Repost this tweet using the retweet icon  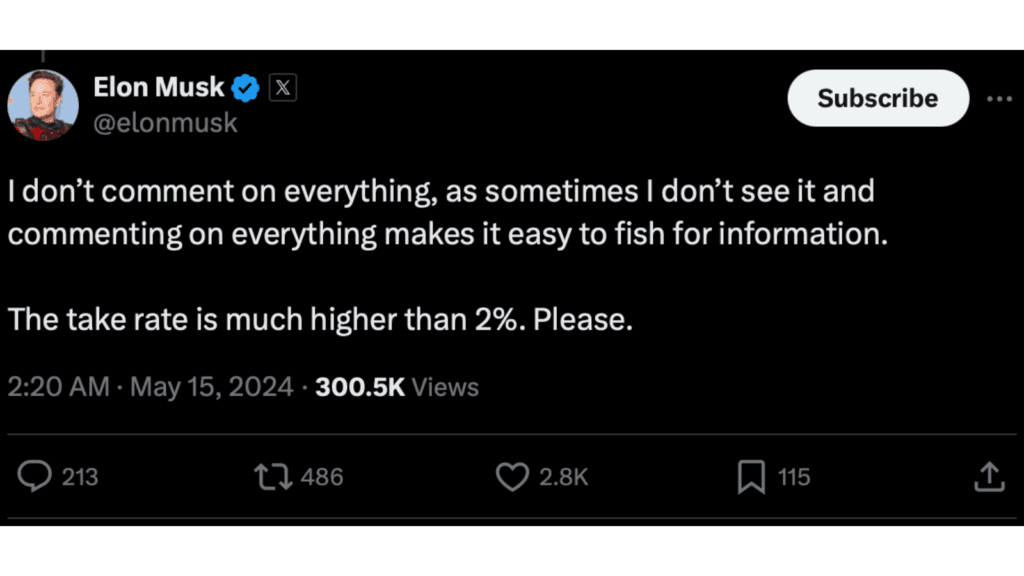pos(273,477)
